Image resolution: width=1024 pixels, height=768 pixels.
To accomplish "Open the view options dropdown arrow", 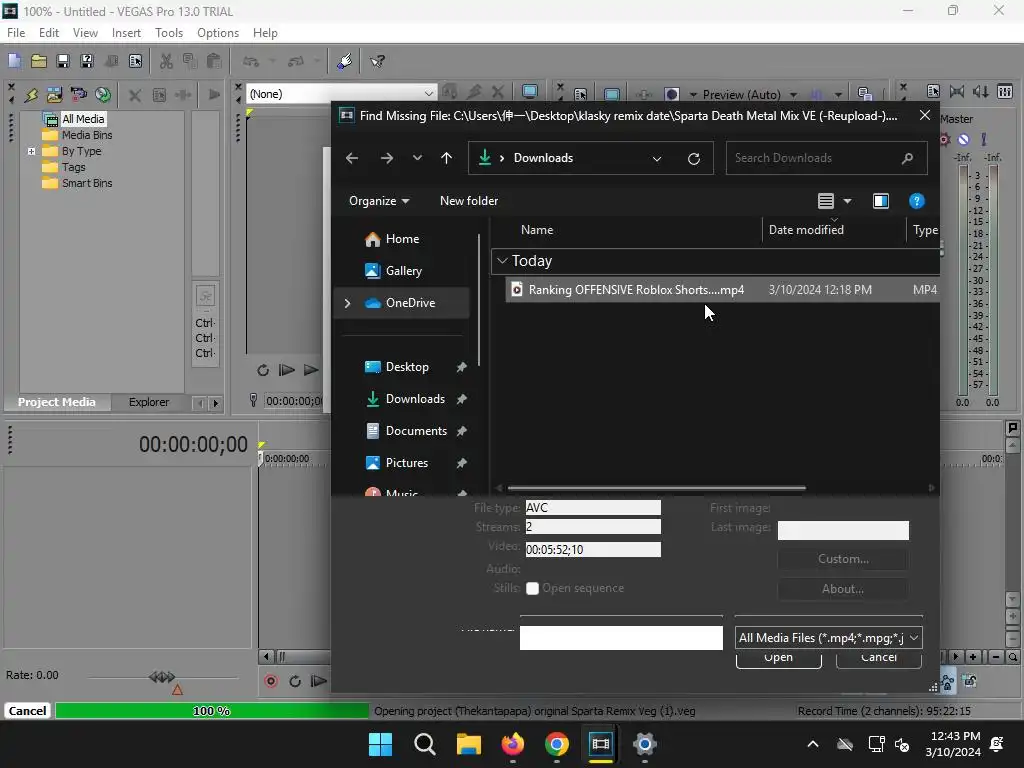I will [848, 201].
